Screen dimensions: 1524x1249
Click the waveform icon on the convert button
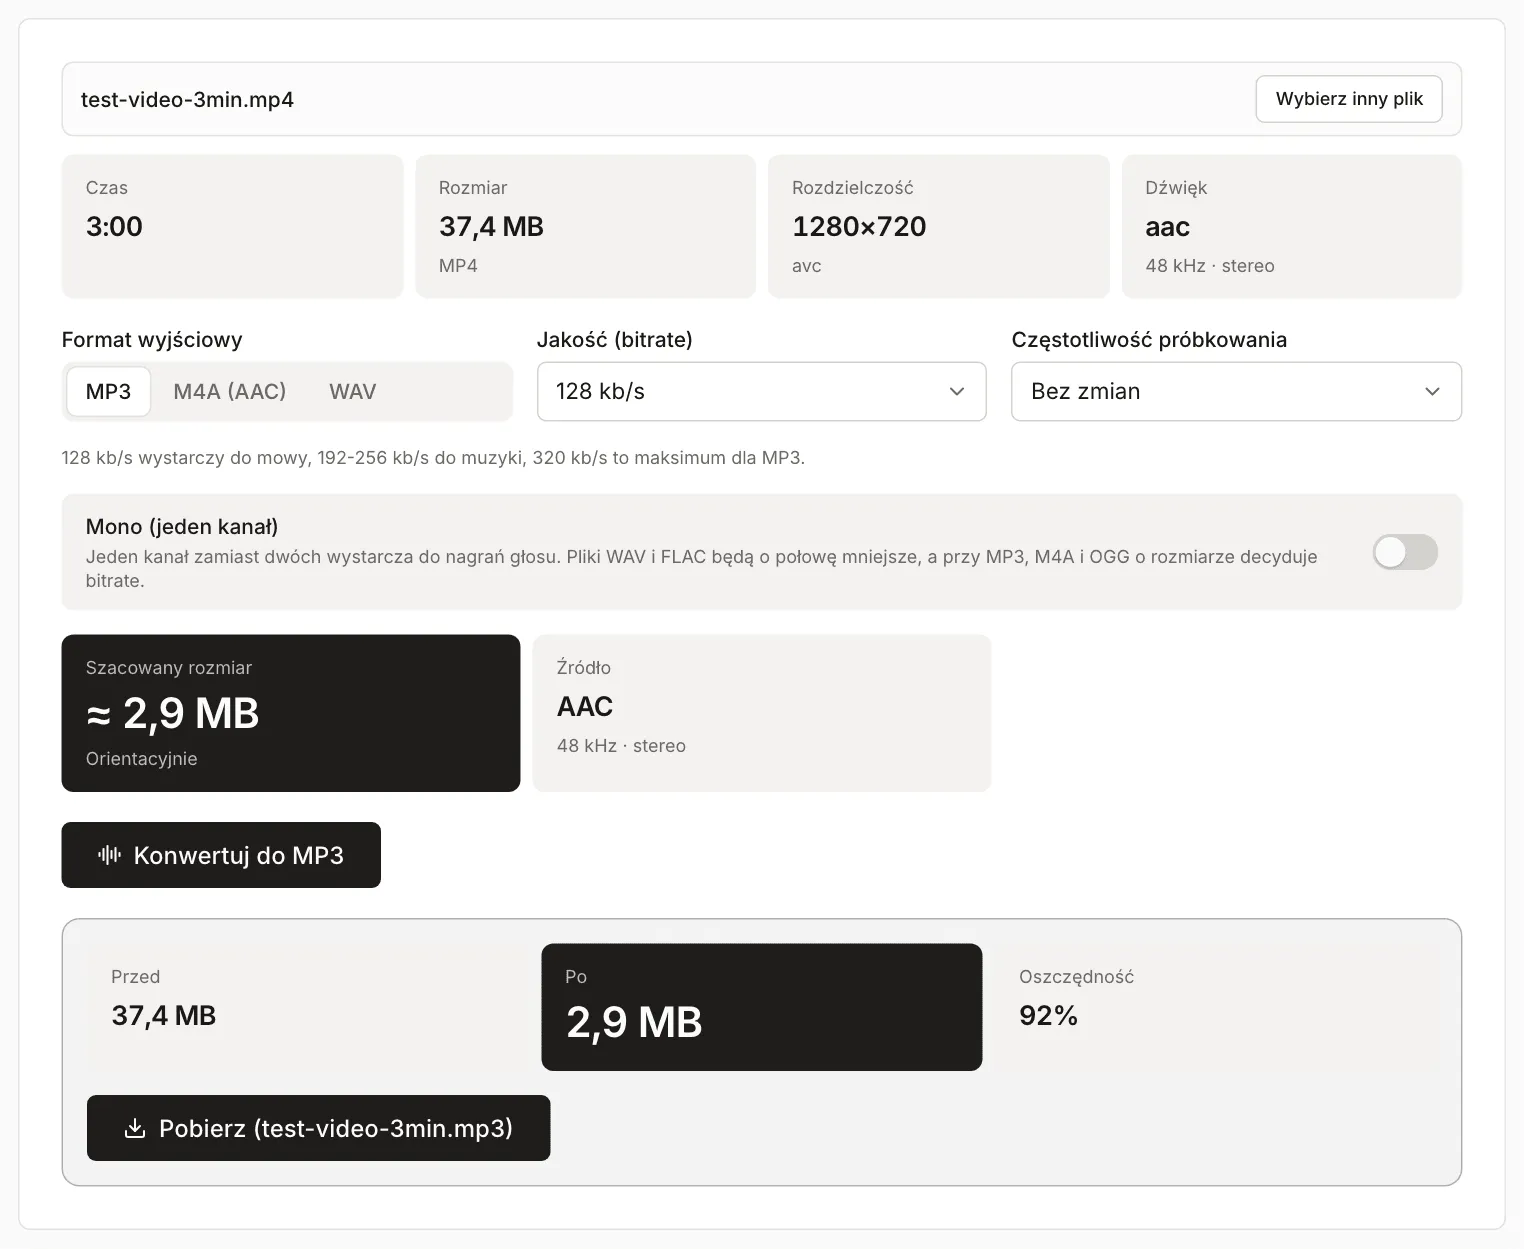point(109,855)
